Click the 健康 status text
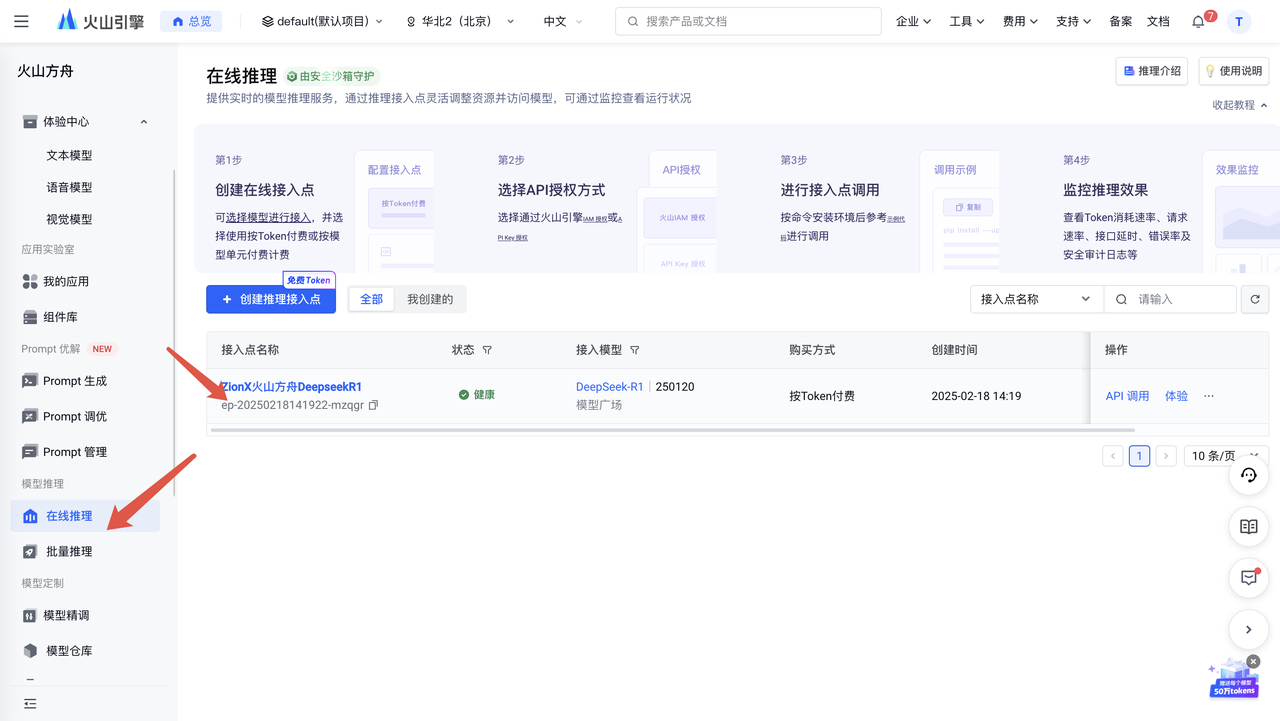Screen dimensions: 1280x721 [484, 395]
